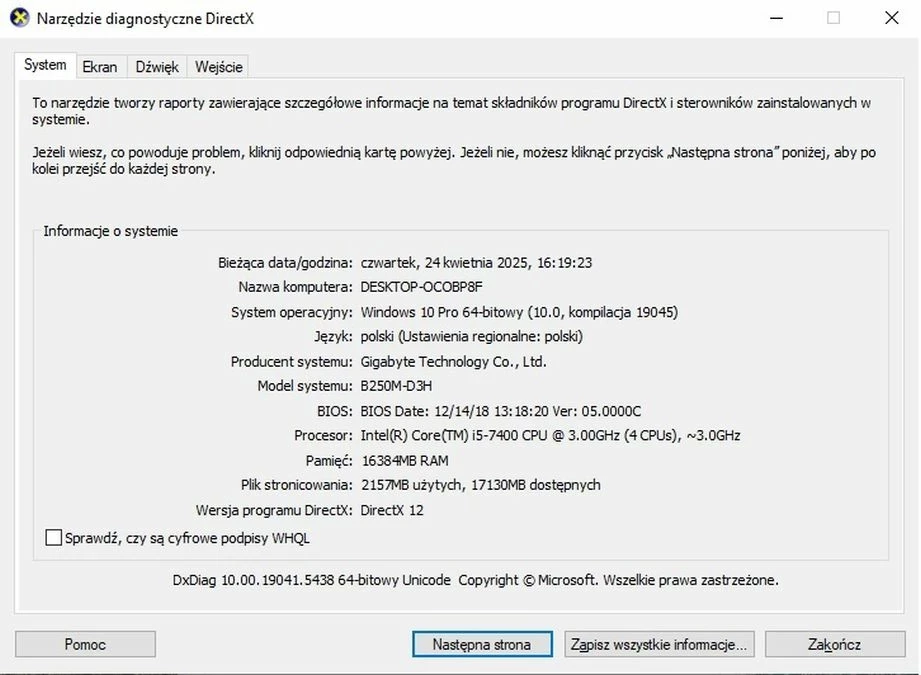Viewport: 921px width, 675px height.
Task: Exit using the Zakończ button
Action: click(834, 645)
